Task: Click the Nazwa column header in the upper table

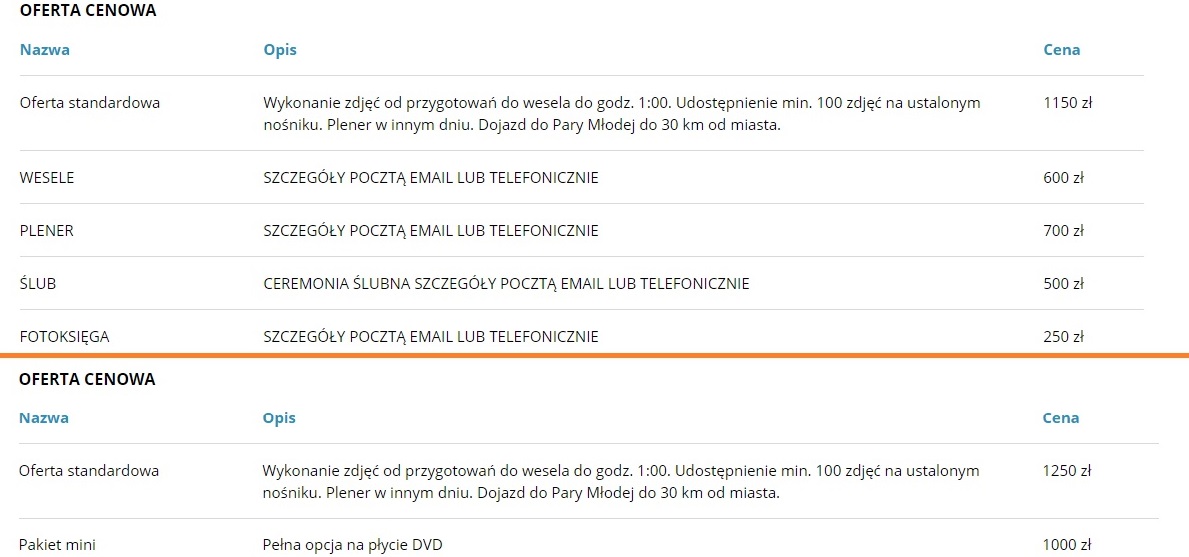Action: click(x=45, y=50)
